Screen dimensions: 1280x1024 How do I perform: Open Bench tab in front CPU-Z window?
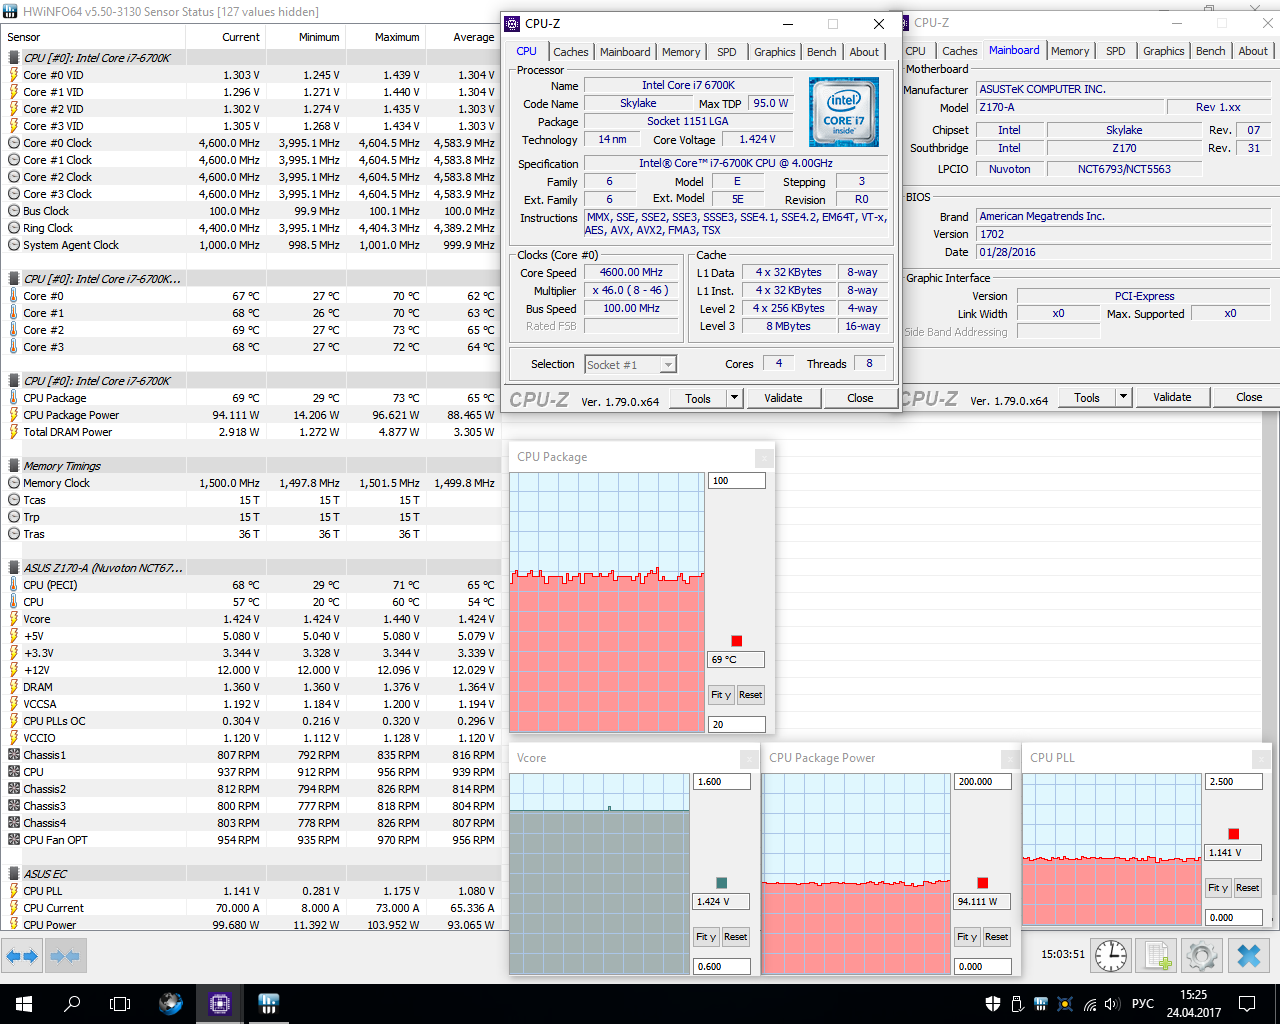click(x=822, y=52)
